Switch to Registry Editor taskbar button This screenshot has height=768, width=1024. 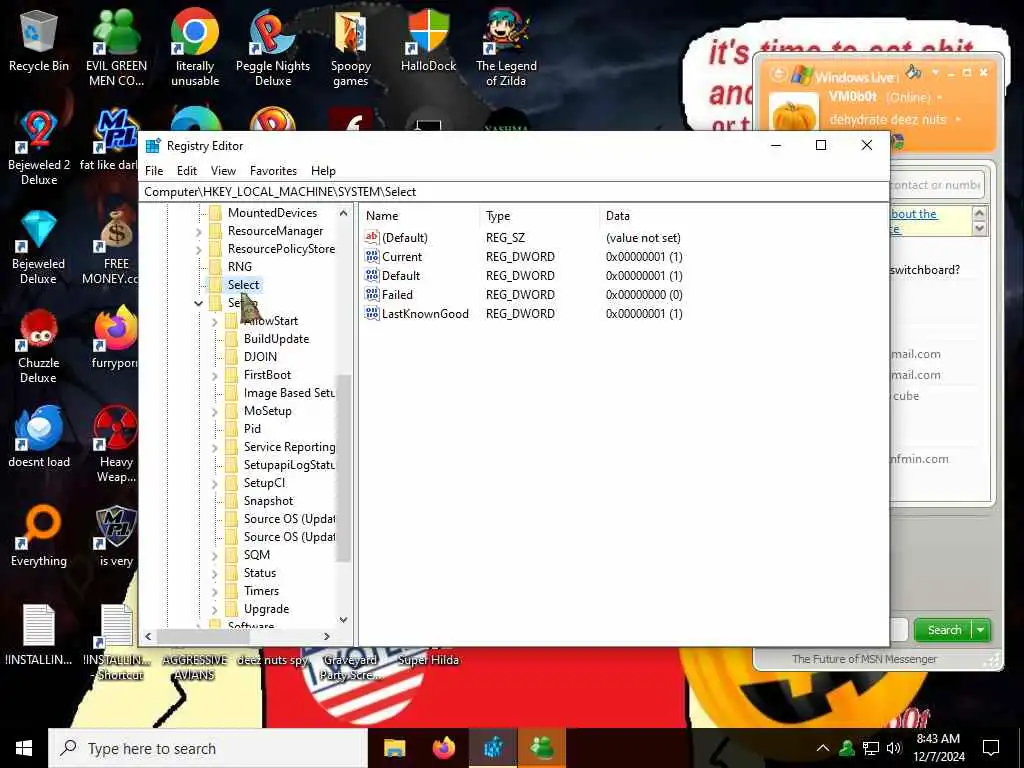pyautogui.click(x=493, y=748)
